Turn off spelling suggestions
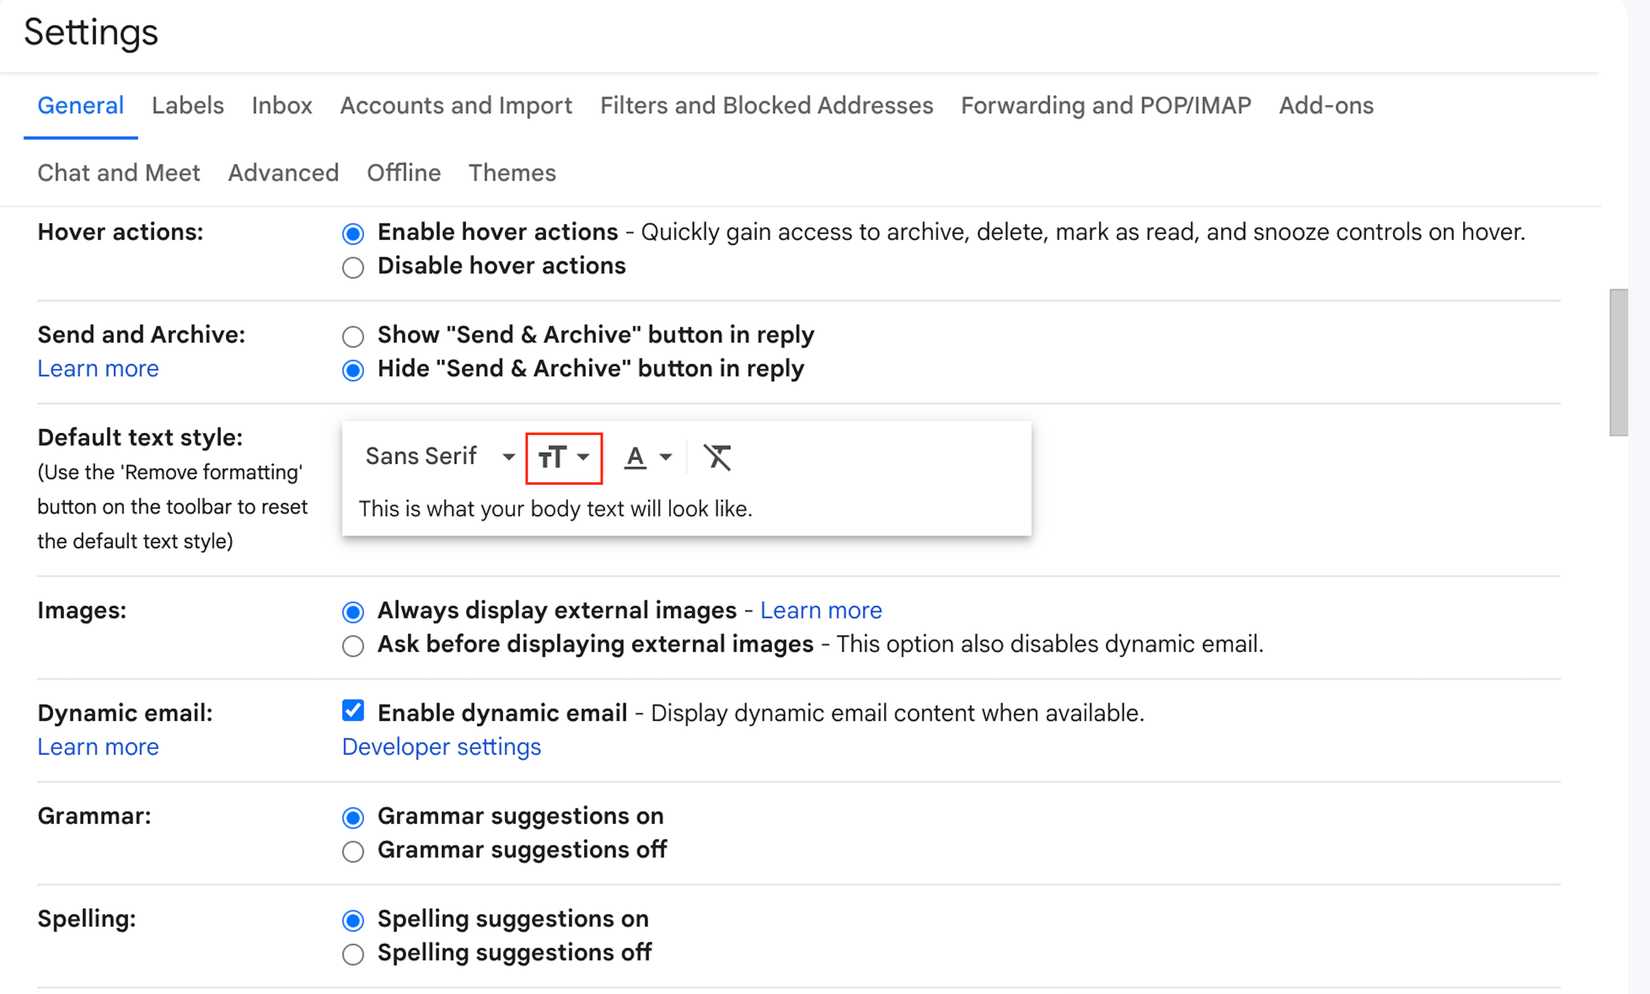Image resolution: width=1650 pixels, height=994 pixels. click(352, 954)
